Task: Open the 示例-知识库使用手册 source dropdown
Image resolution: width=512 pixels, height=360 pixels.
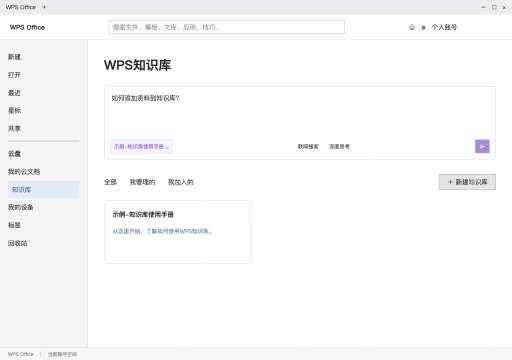Action: pos(141,147)
